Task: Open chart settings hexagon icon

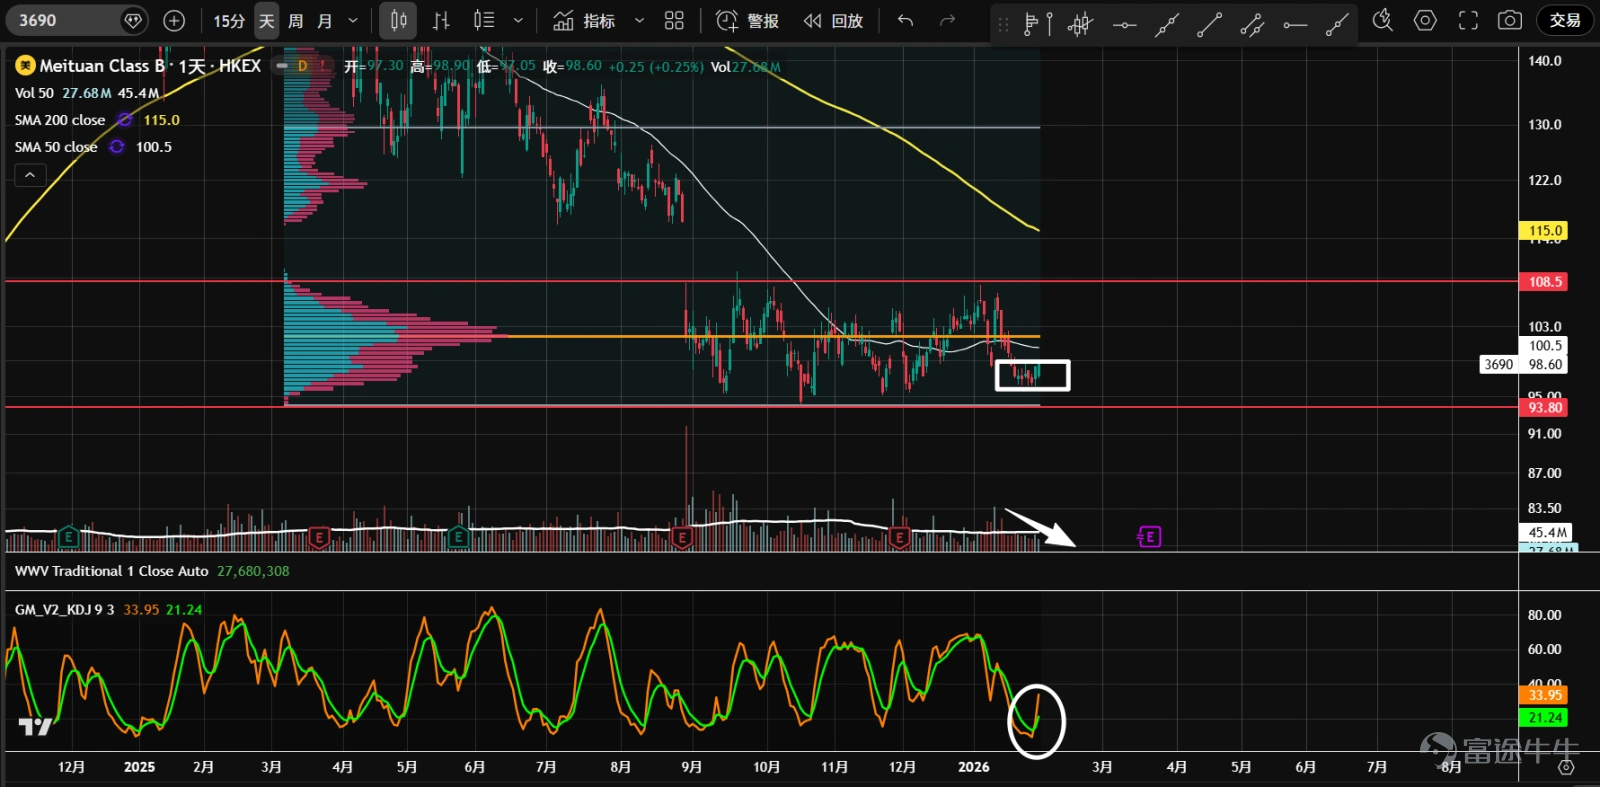Action: click(x=1426, y=20)
